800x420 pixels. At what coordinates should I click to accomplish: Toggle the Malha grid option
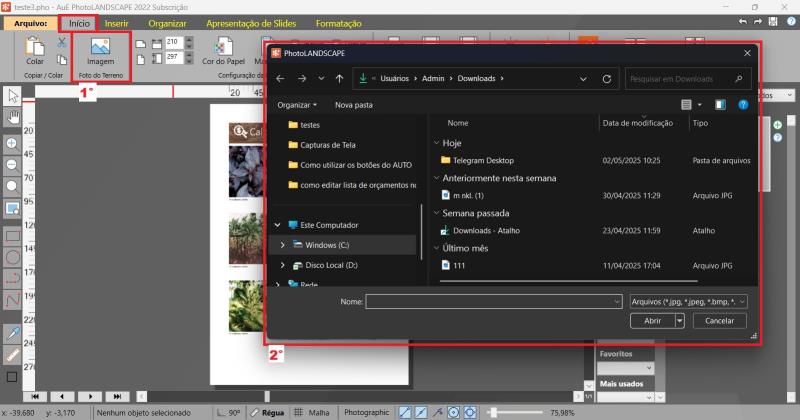[312, 412]
